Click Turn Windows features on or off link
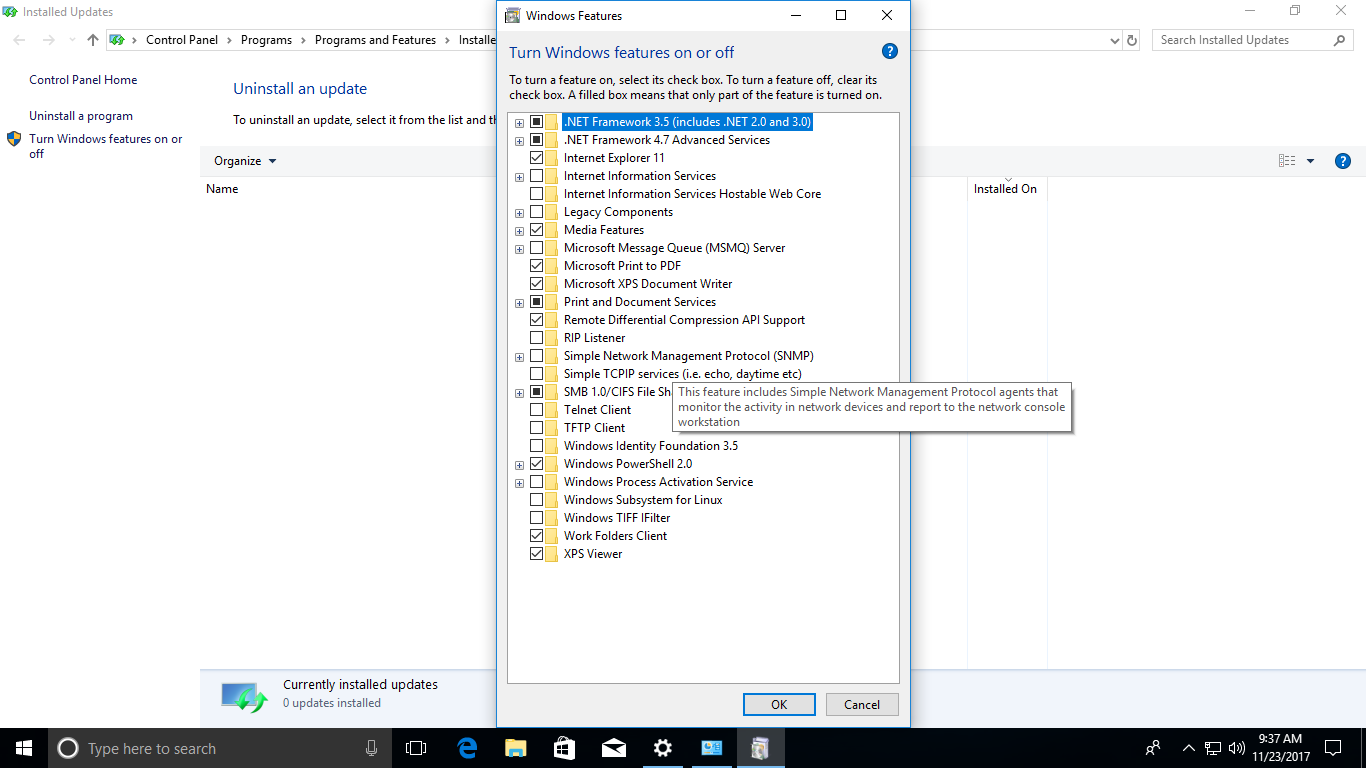 (x=106, y=146)
